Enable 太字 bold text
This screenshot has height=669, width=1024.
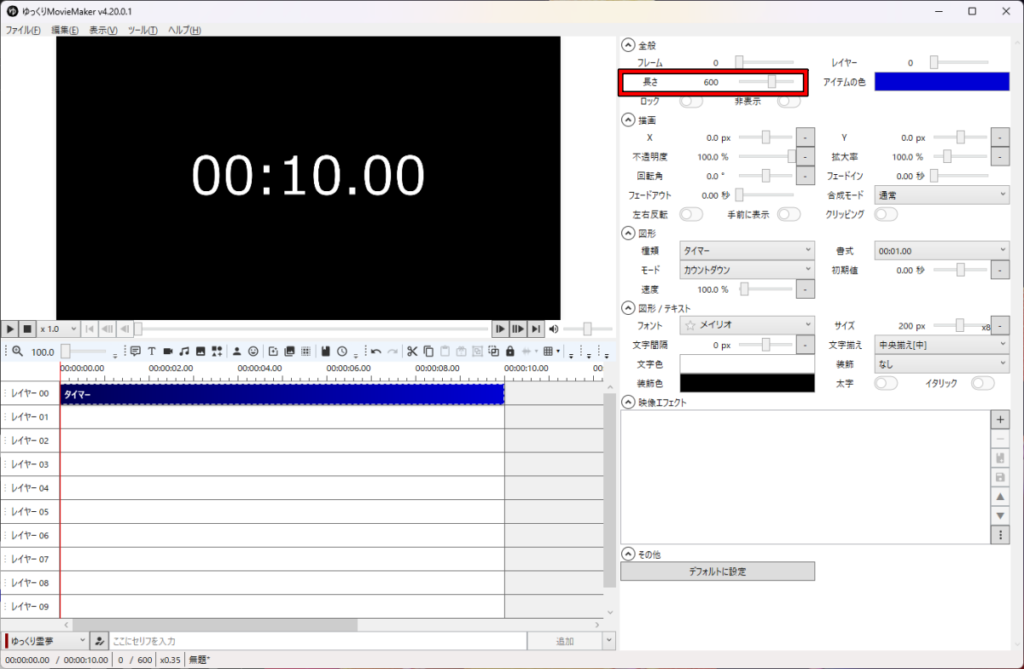[886, 383]
